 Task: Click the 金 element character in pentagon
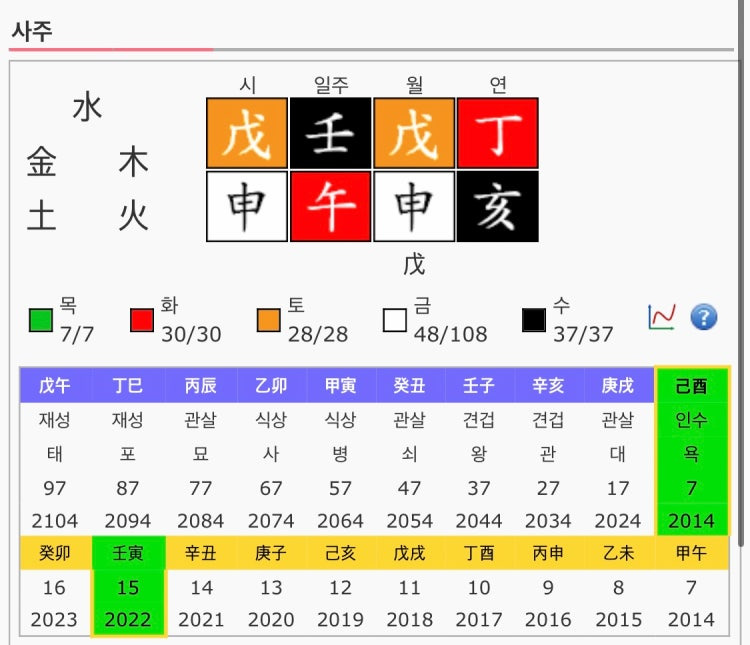click(x=42, y=163)
